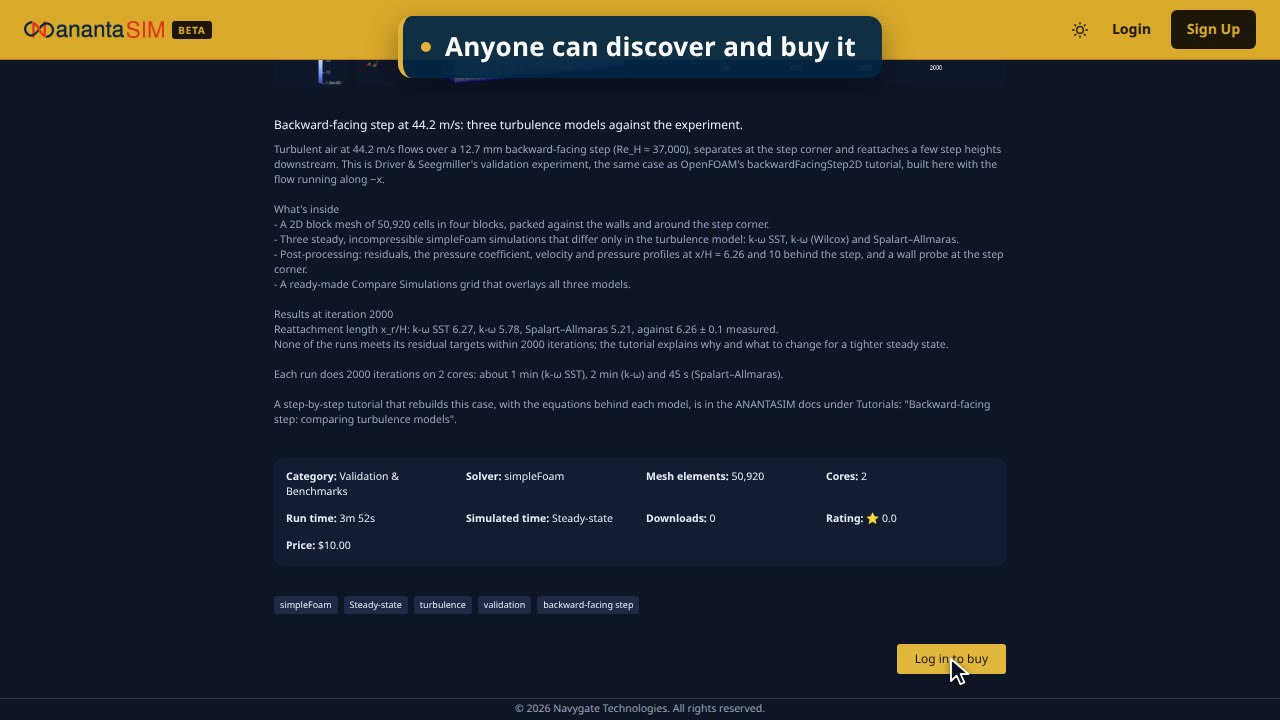
Task: Click the Anyone can discover and buy it banner
Action: click(x=640, y=47)
